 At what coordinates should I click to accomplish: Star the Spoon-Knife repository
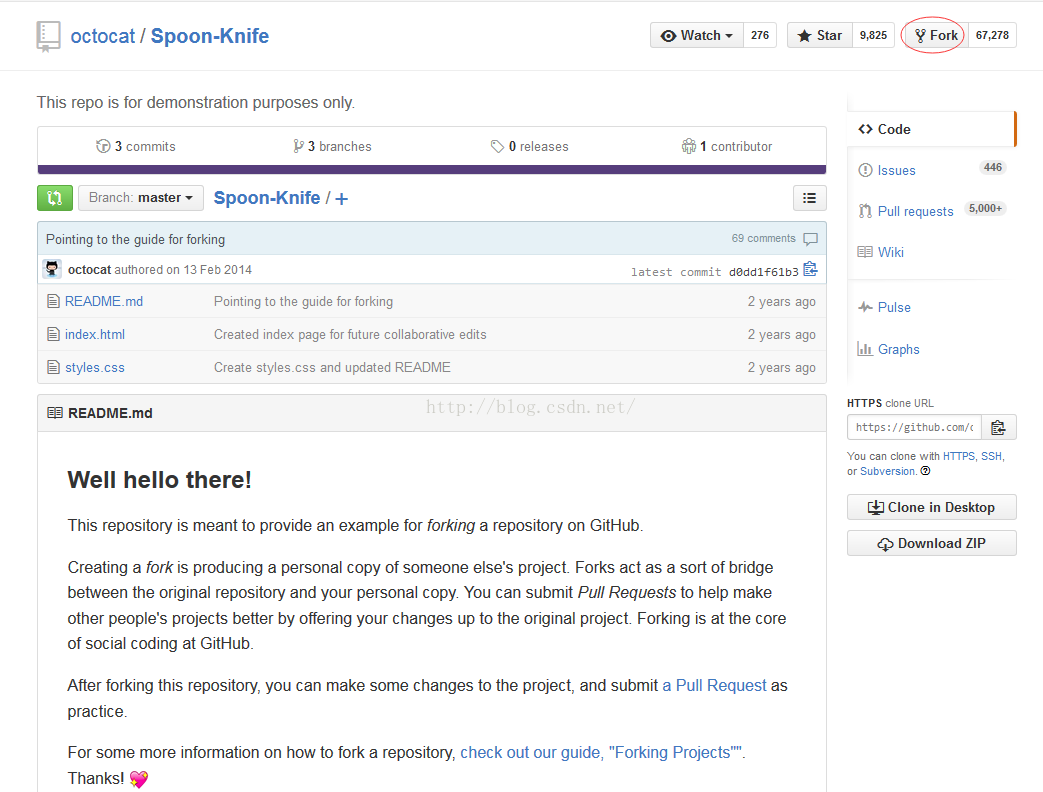(x=820, y=35)
